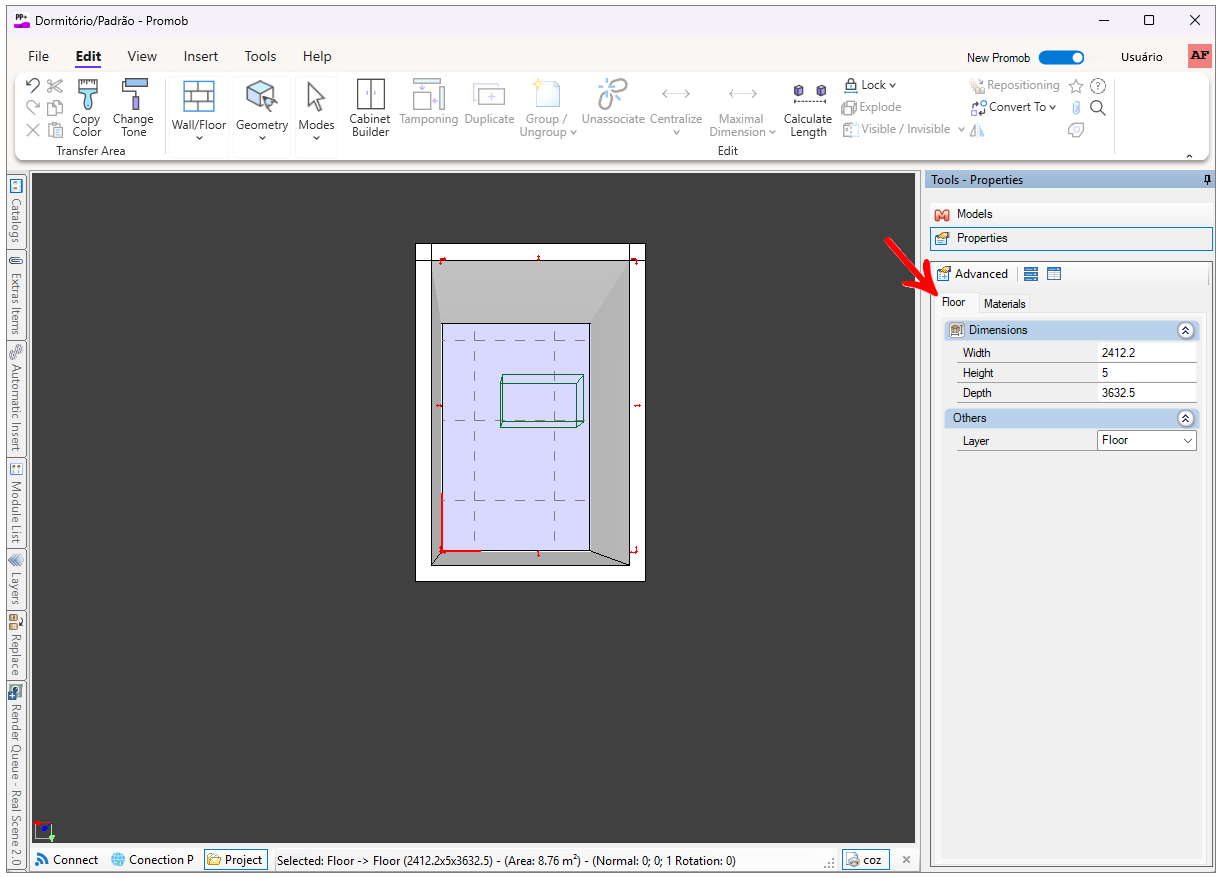
Task: Click the Connect button in status bar
Action: (66, 860)
